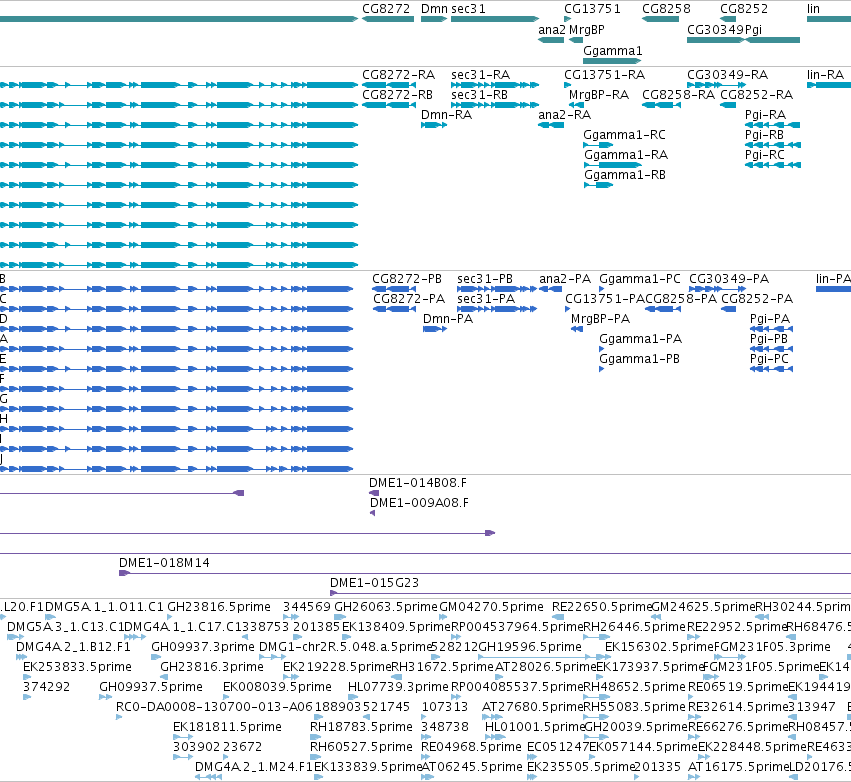Click the sec31 gene label
The image size is (851, 782).
pos(468,9)
